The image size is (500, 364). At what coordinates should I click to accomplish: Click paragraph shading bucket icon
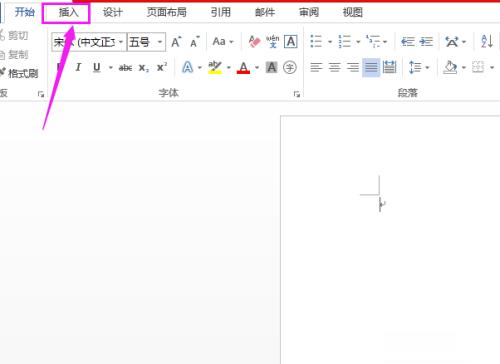coord(450,68)
